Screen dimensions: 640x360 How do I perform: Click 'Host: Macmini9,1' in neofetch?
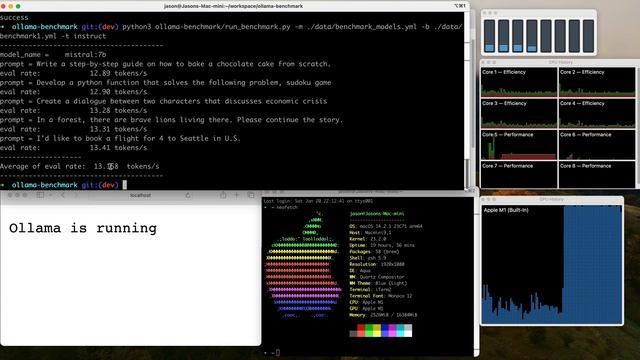pyautogui.click(x=370, y=232)
